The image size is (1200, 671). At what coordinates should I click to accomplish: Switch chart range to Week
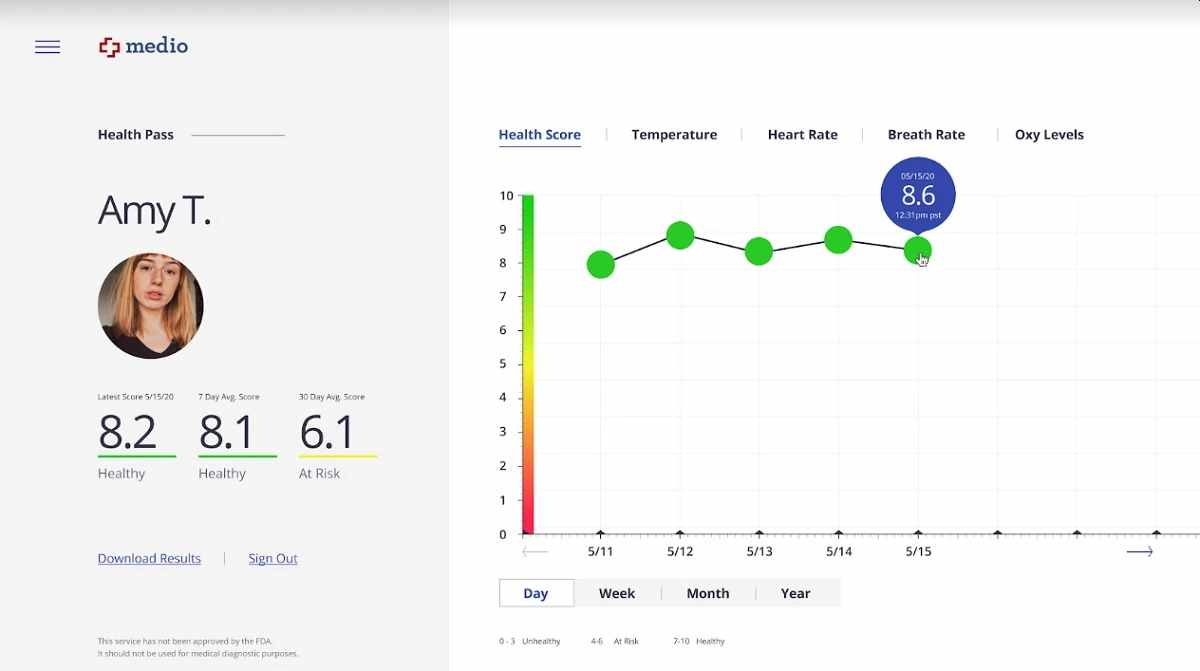point(617,593)
